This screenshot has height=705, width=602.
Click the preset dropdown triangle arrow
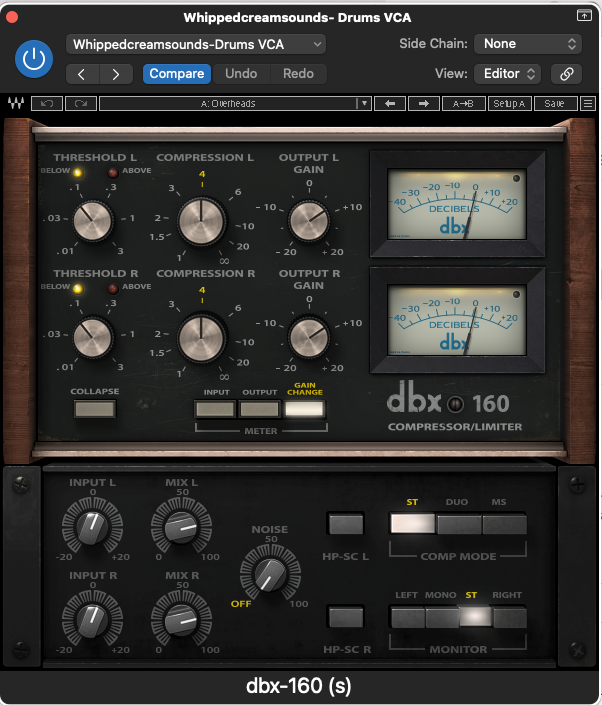(x=364, y=104)
